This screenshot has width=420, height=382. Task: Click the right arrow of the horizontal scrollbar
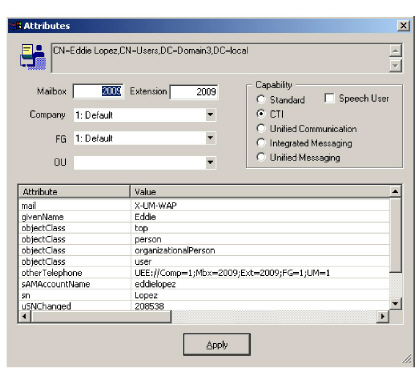[383, 316]
